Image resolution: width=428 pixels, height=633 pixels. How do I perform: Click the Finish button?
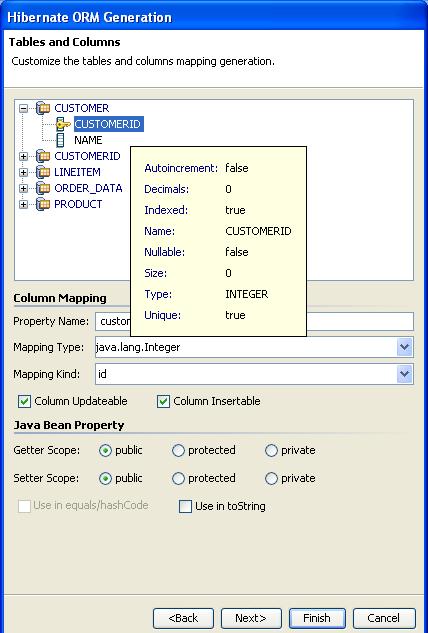coord(317,618)
